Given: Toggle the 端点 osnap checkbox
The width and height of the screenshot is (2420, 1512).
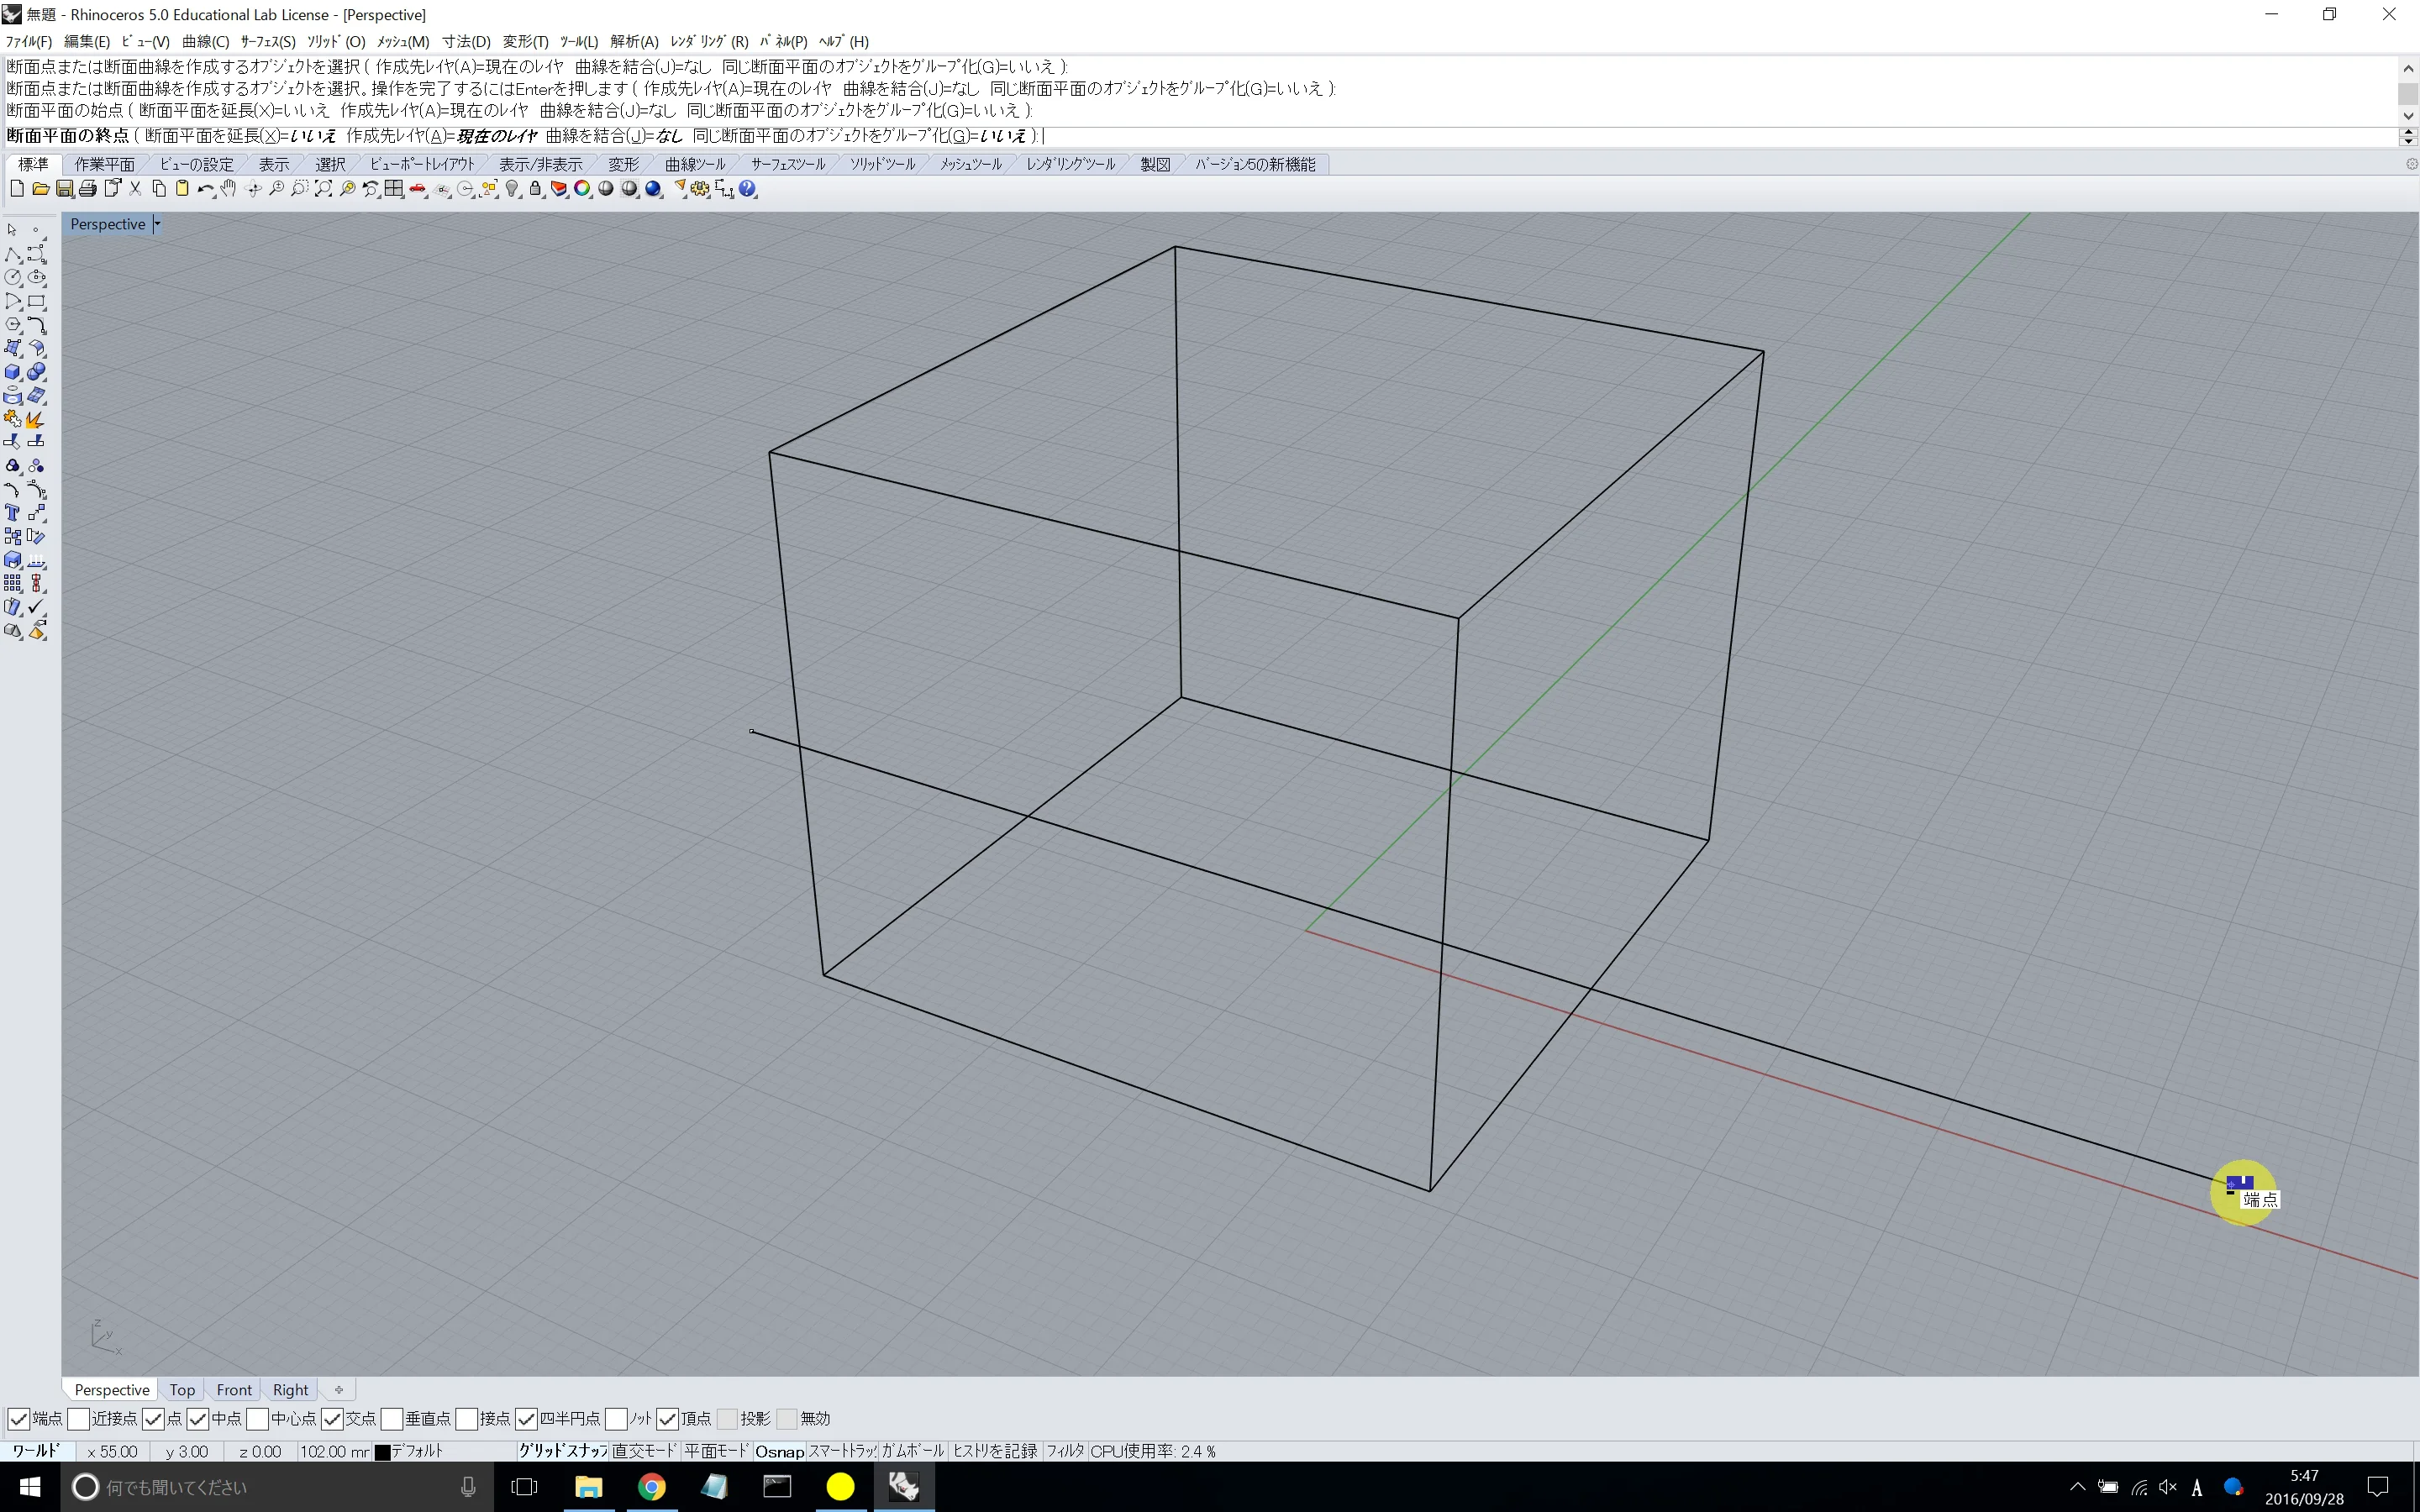Looking at the screenshot, I should [x=18, y=1418].
